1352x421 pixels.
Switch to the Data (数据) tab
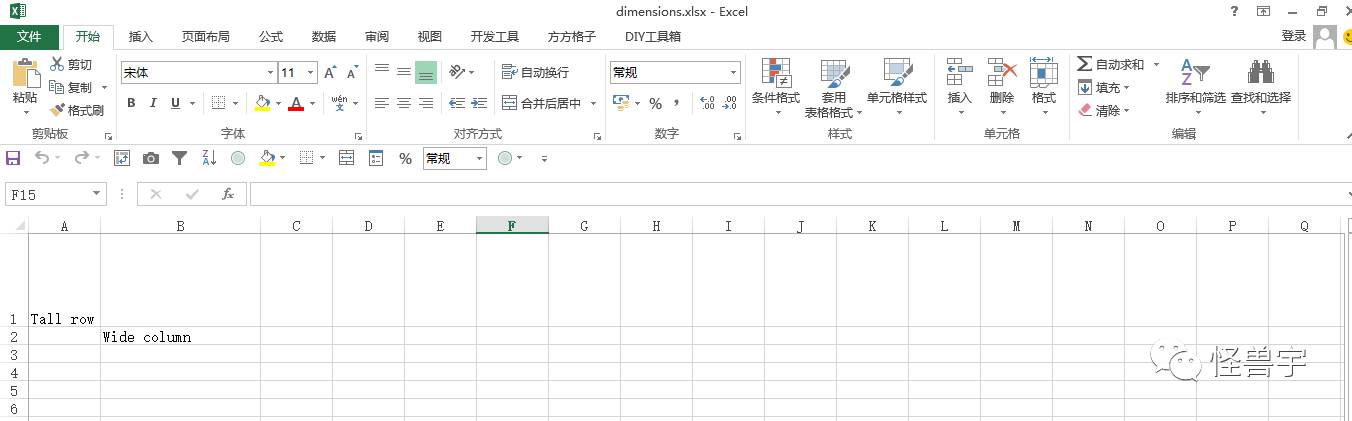pyautogui.click(x=324, y=37)
